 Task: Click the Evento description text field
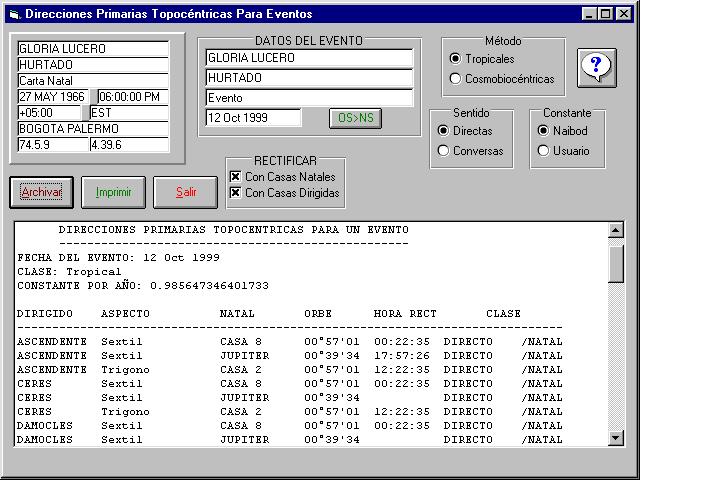pos(309,98)
